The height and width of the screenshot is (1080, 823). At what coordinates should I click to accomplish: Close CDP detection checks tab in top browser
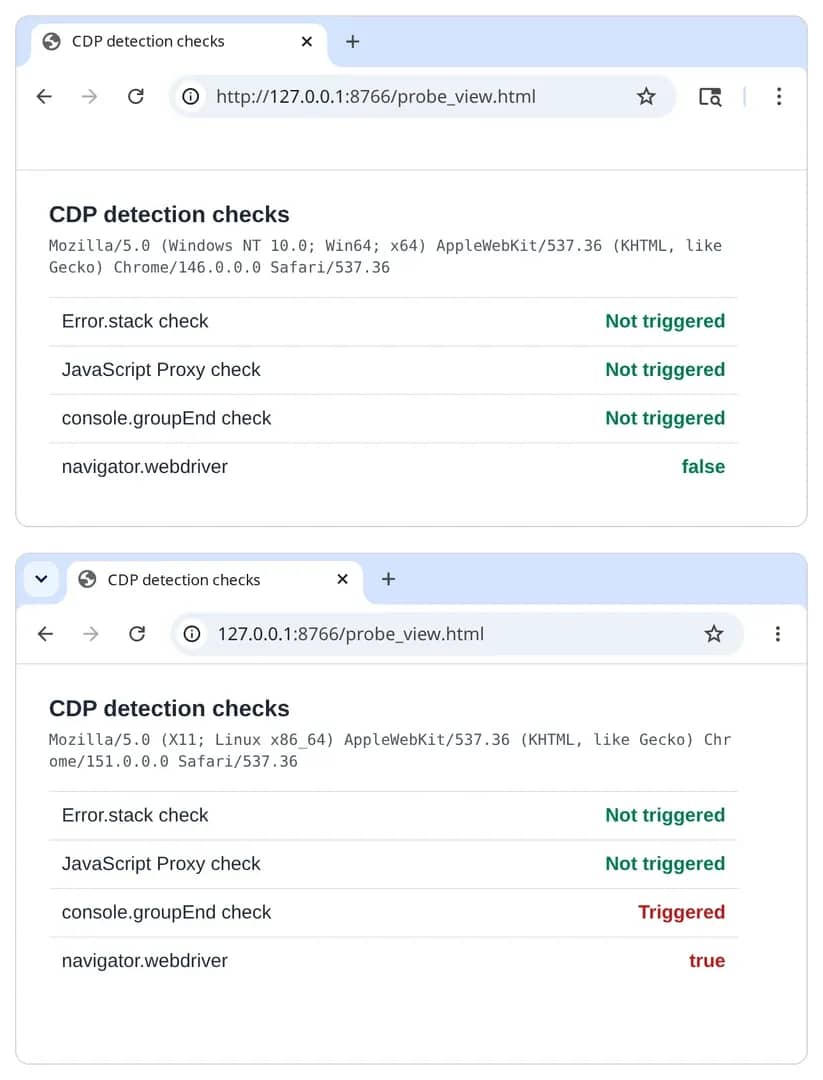[307, 42]
